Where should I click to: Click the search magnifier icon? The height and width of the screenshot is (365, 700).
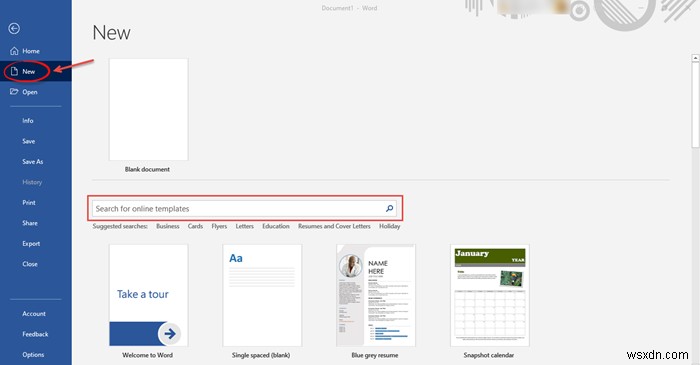click(389, 208)
